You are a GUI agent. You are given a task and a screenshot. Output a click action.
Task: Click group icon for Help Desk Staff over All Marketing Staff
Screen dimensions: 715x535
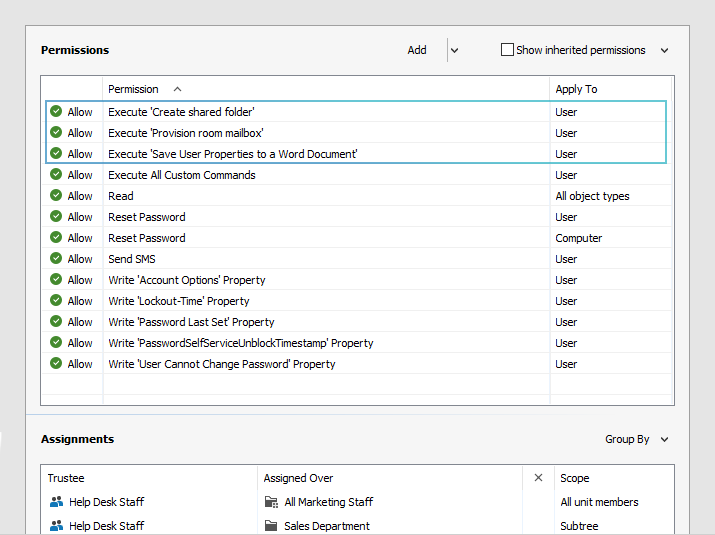coord(57,502)
